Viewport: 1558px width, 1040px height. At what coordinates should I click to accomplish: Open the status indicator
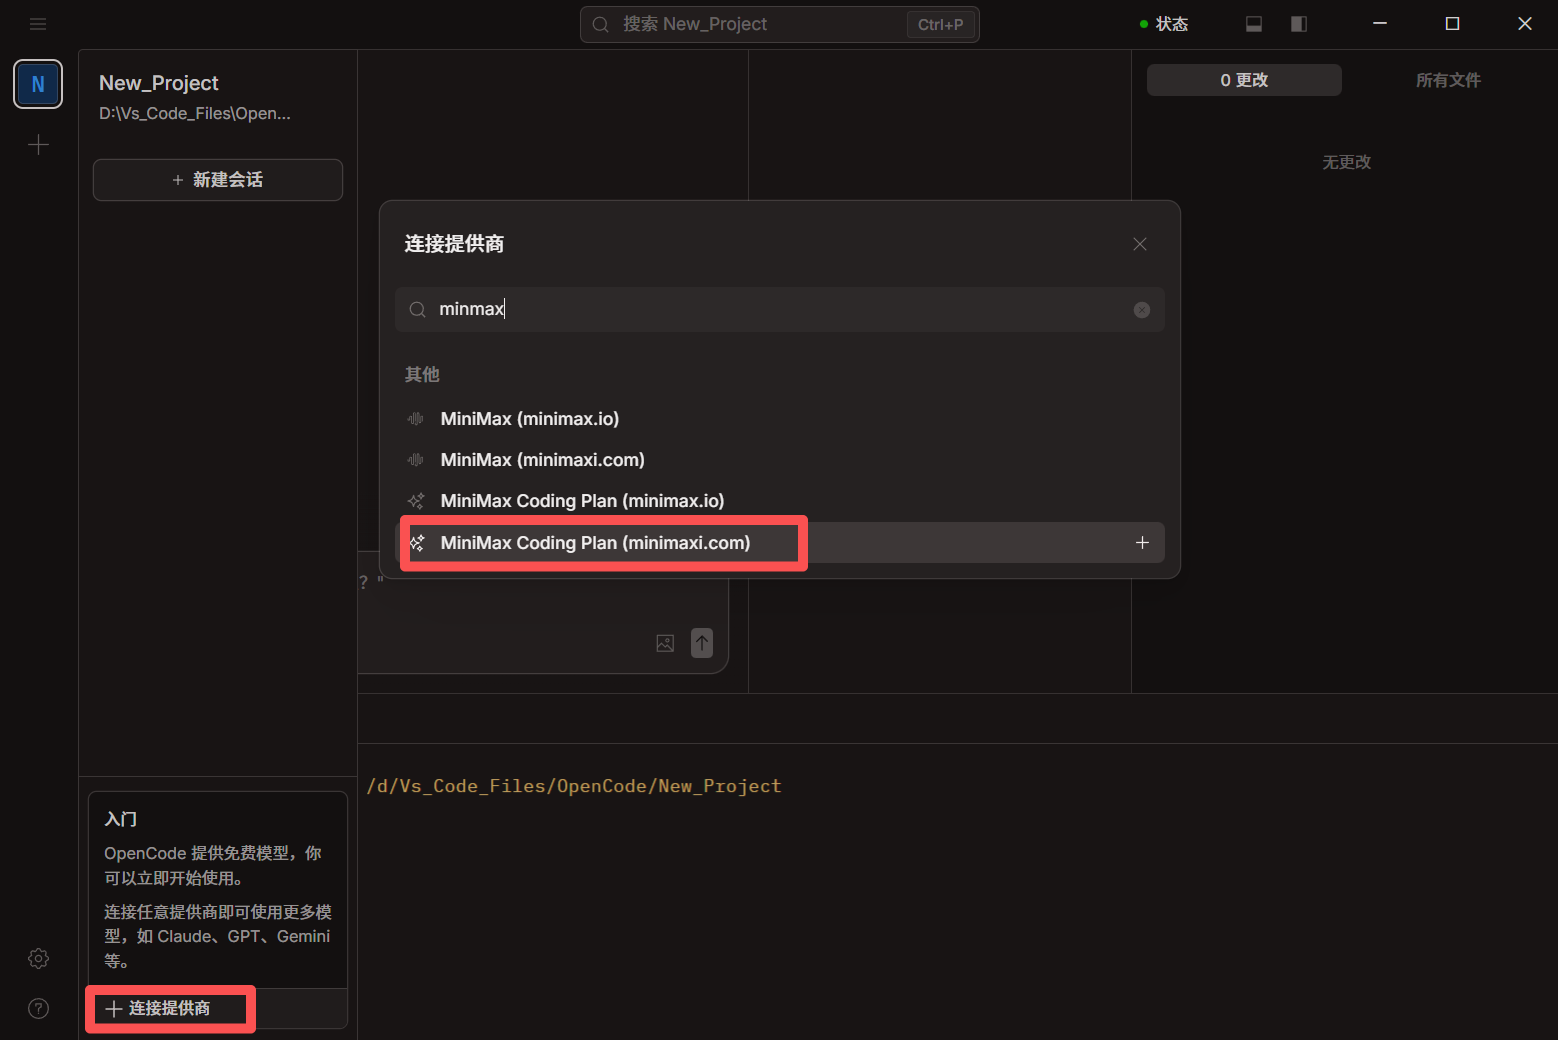click(1164, 24)
